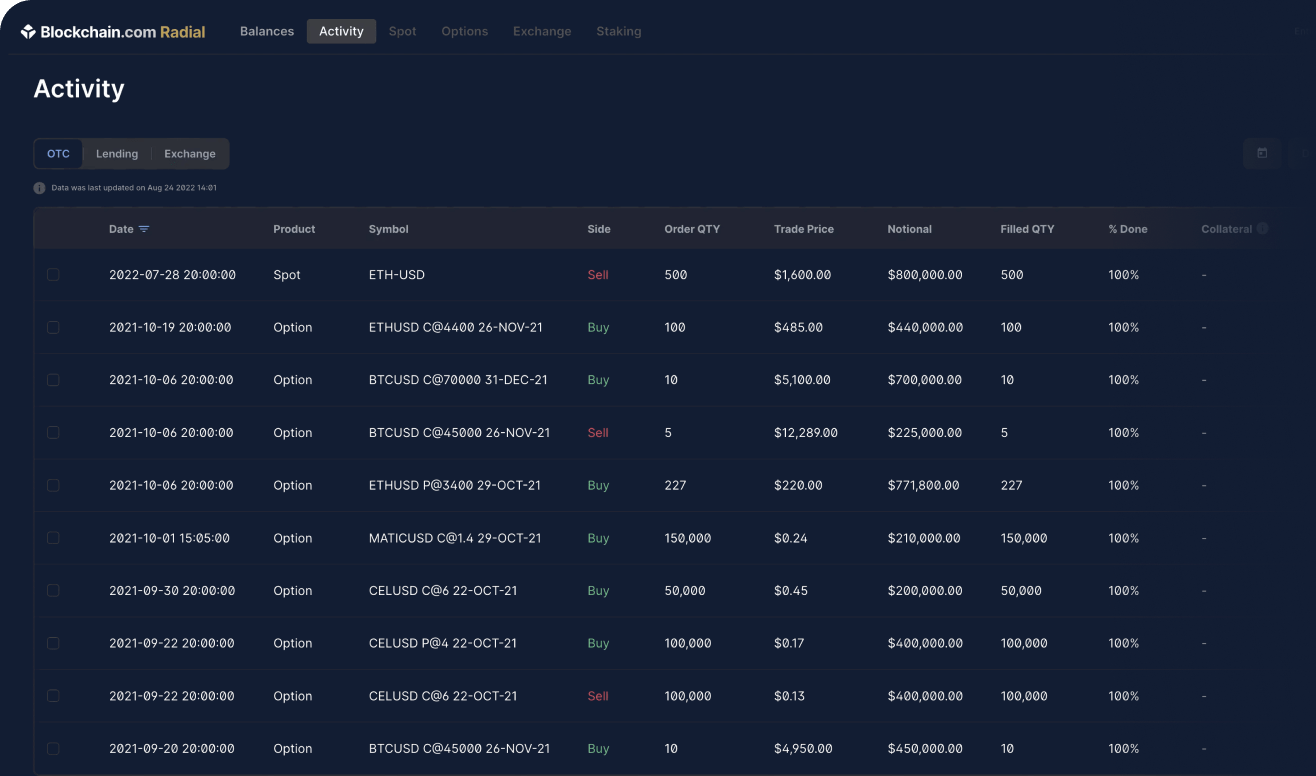Image resolution: width=1316 pixels, height=776 pixels.
Task: Switch to the Exchange activity tab
Action: [x=190, y=154]
